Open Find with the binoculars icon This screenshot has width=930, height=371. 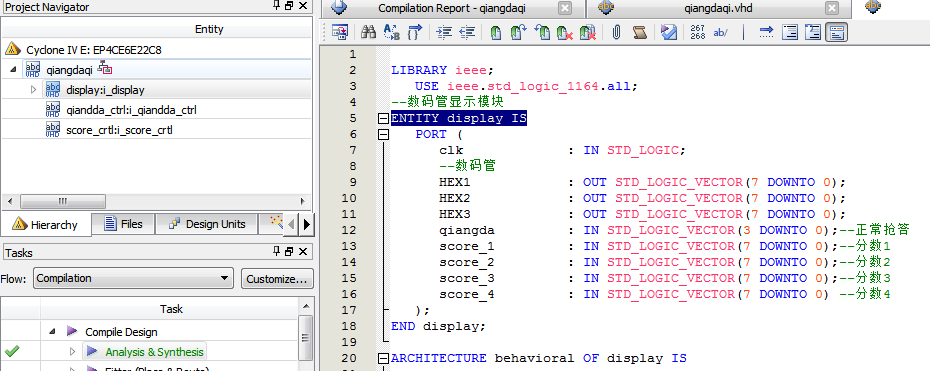368,32
